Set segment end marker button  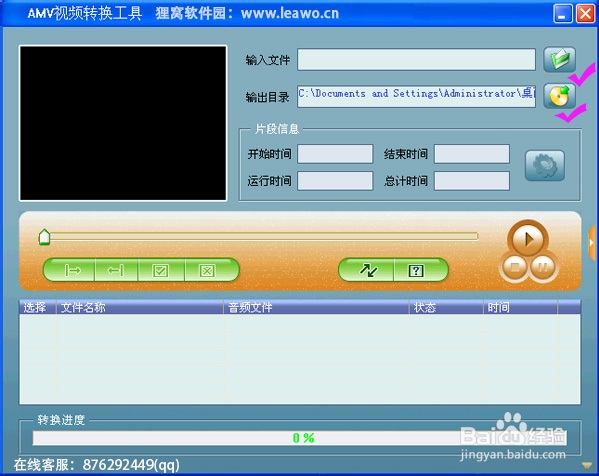coord(116,270)
